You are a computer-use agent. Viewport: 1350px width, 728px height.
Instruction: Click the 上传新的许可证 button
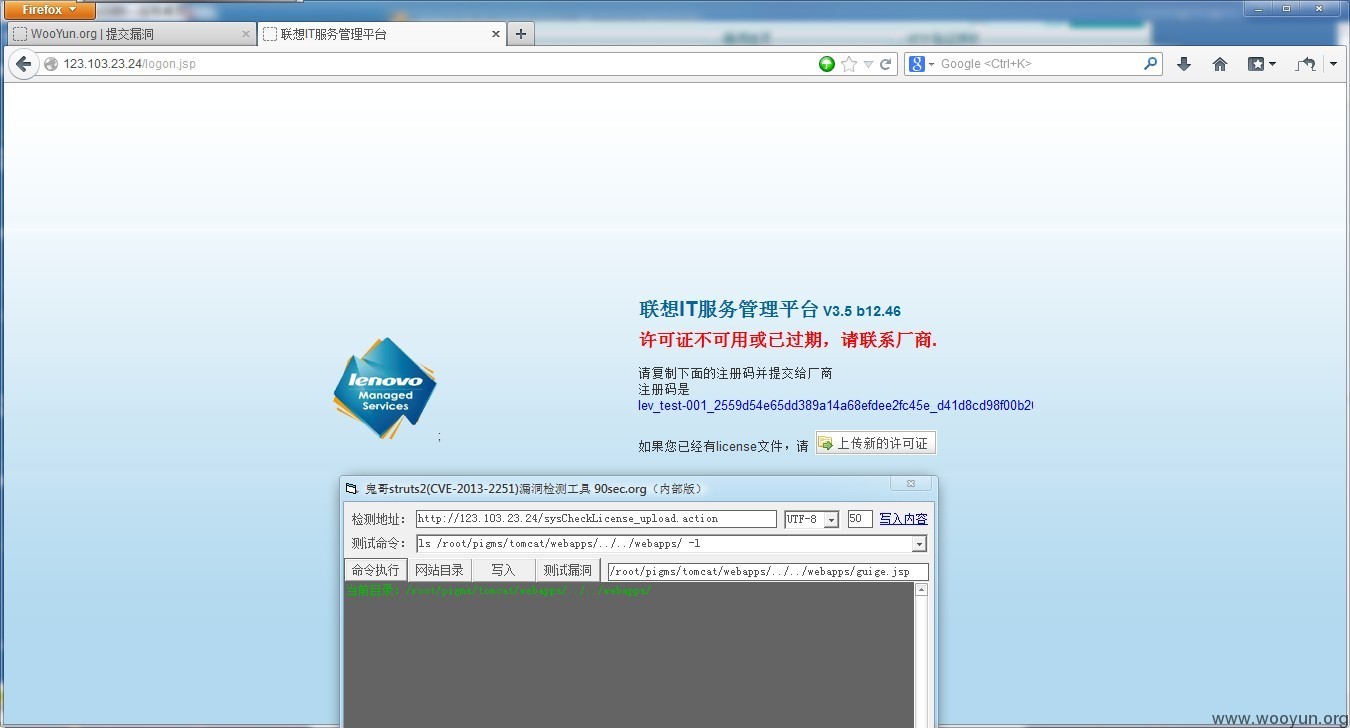click(x=876, y=443)
